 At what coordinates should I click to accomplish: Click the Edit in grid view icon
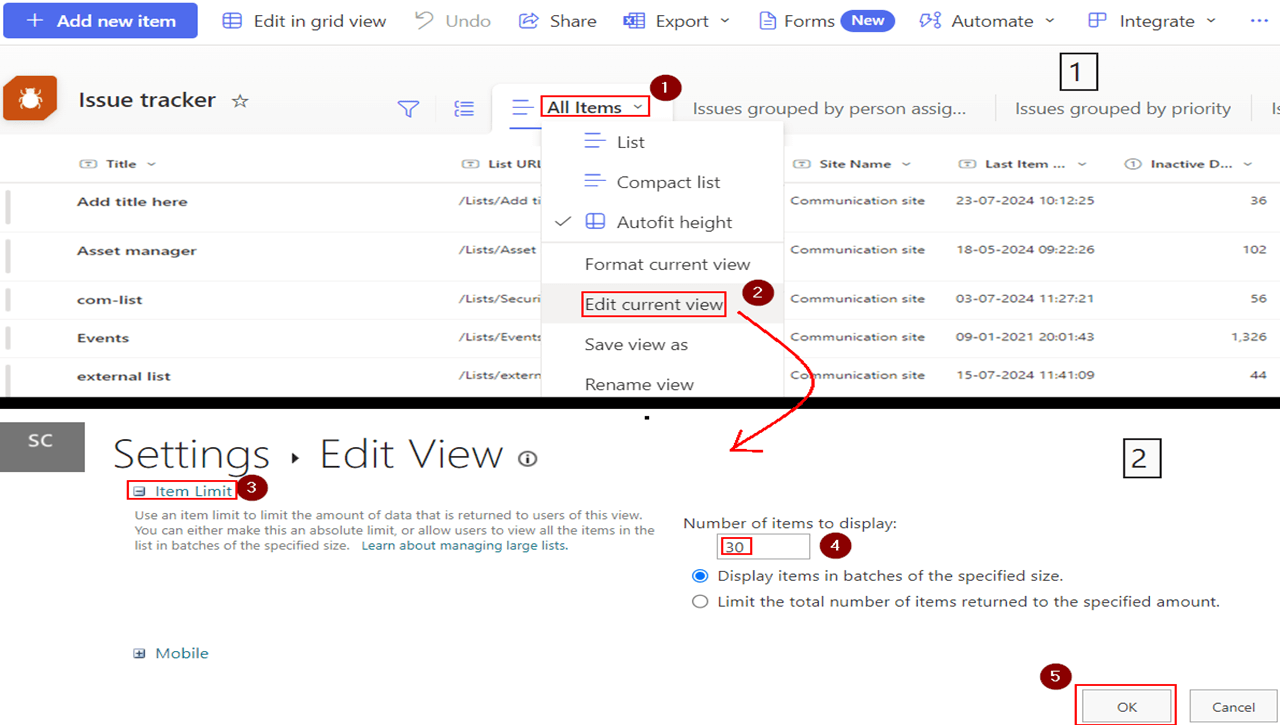point(232,20)
